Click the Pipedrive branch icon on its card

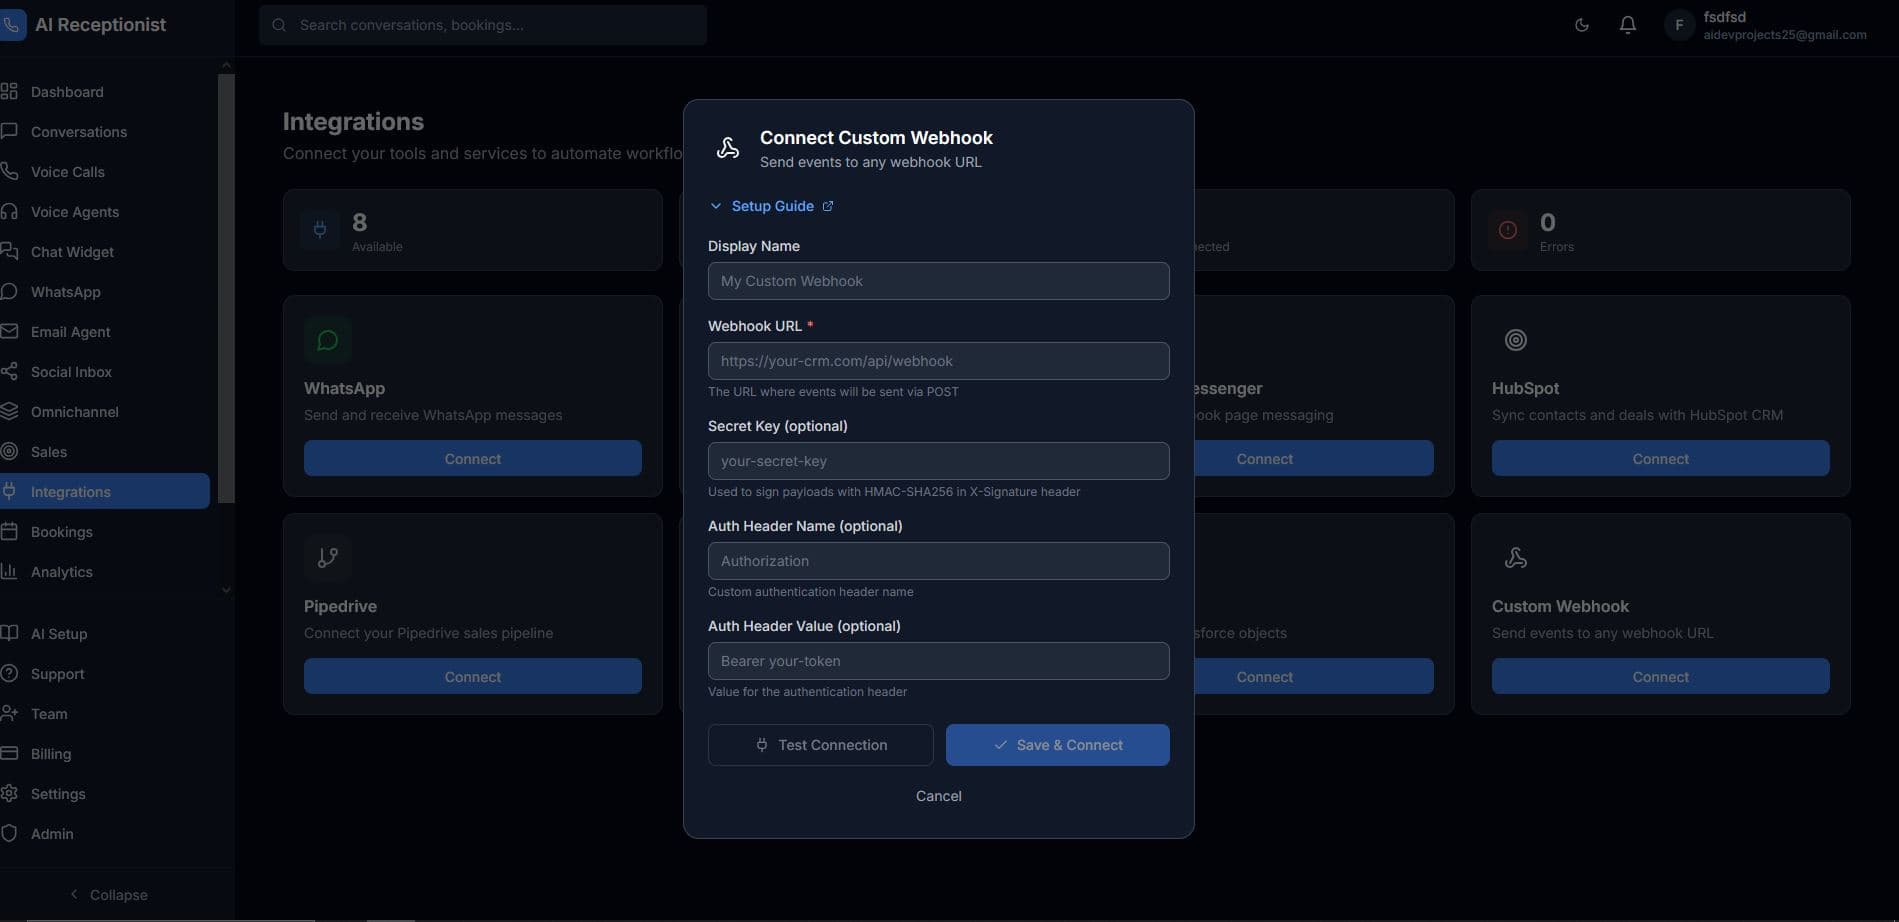tap(328, 557)
